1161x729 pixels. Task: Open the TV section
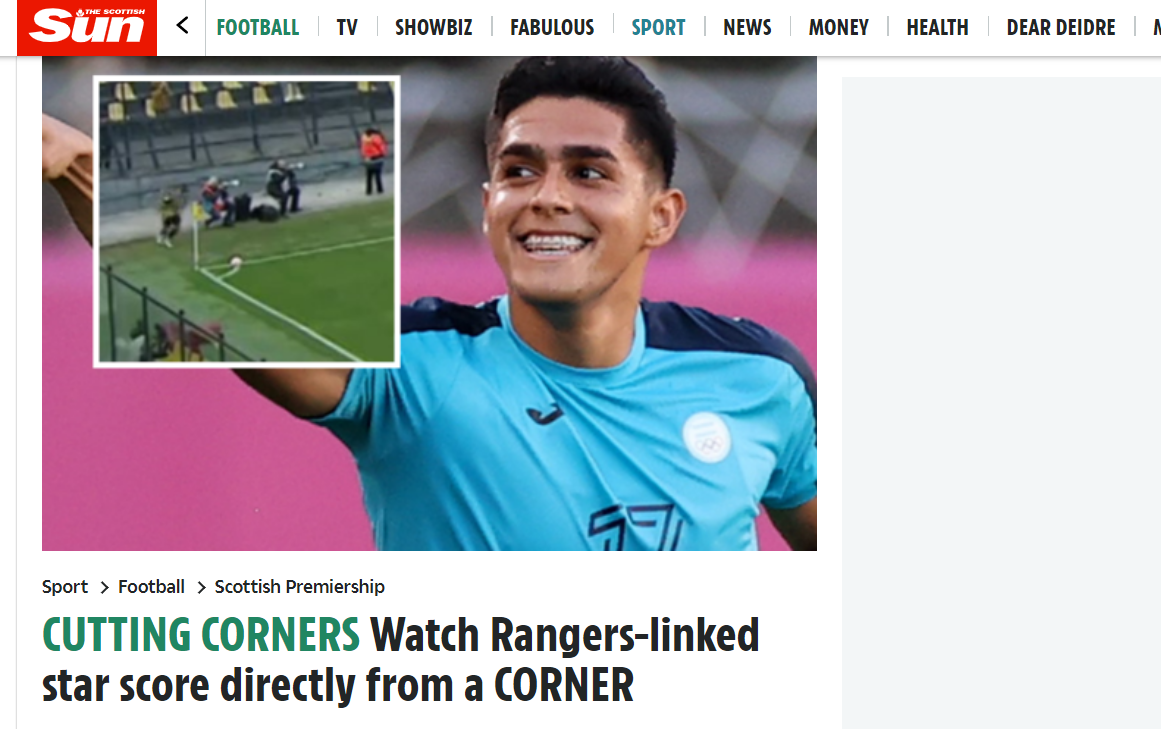point(347,27)
